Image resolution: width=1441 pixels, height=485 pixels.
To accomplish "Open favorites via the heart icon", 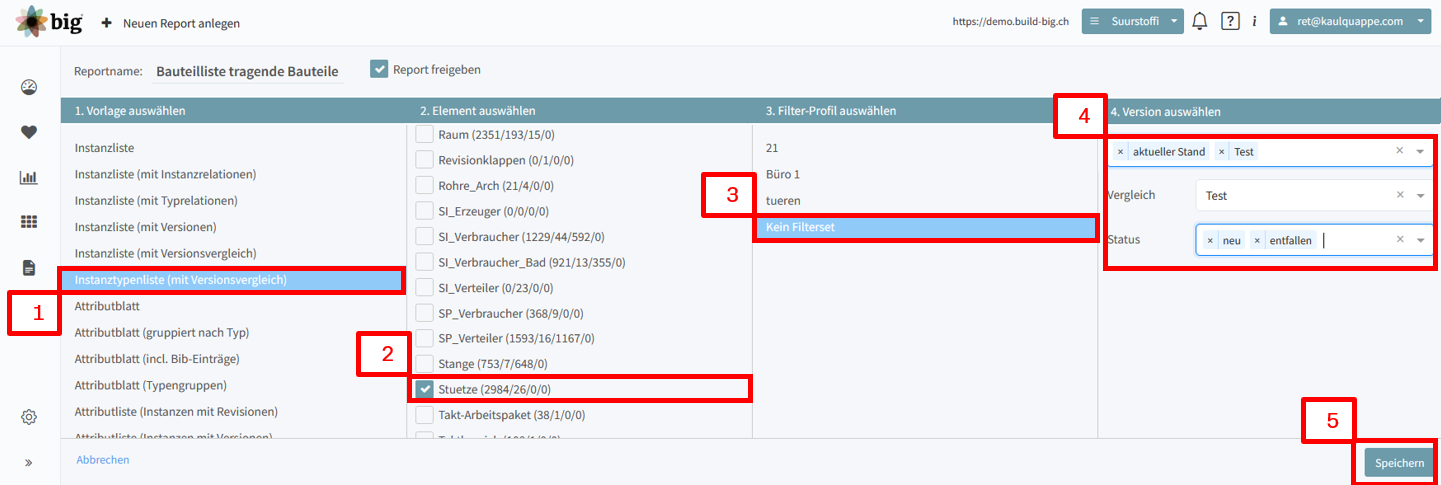I will click(29, 132).
